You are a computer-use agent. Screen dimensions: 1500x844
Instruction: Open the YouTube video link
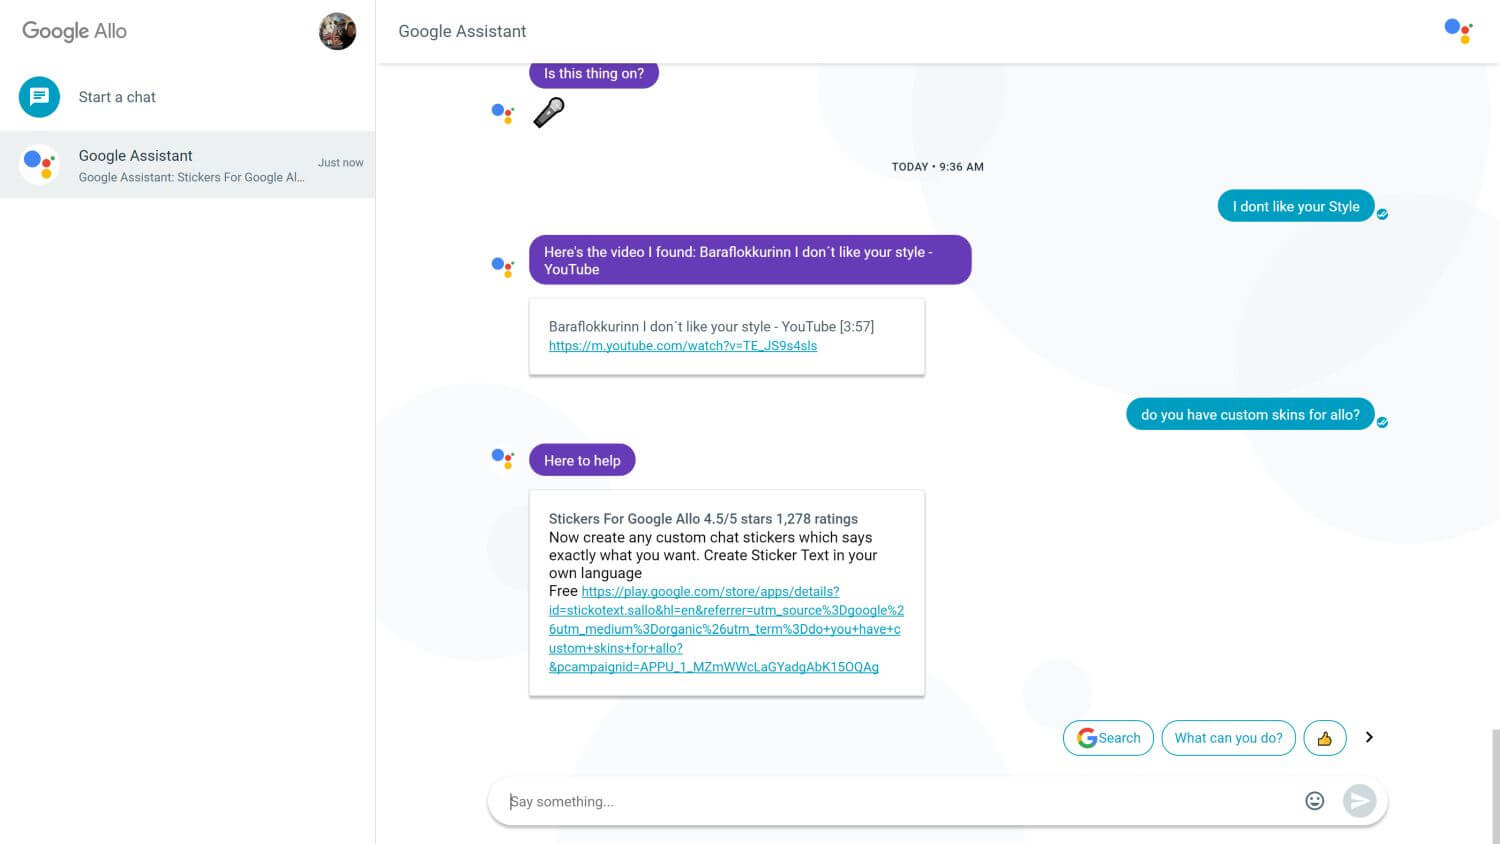coord(683,346)
